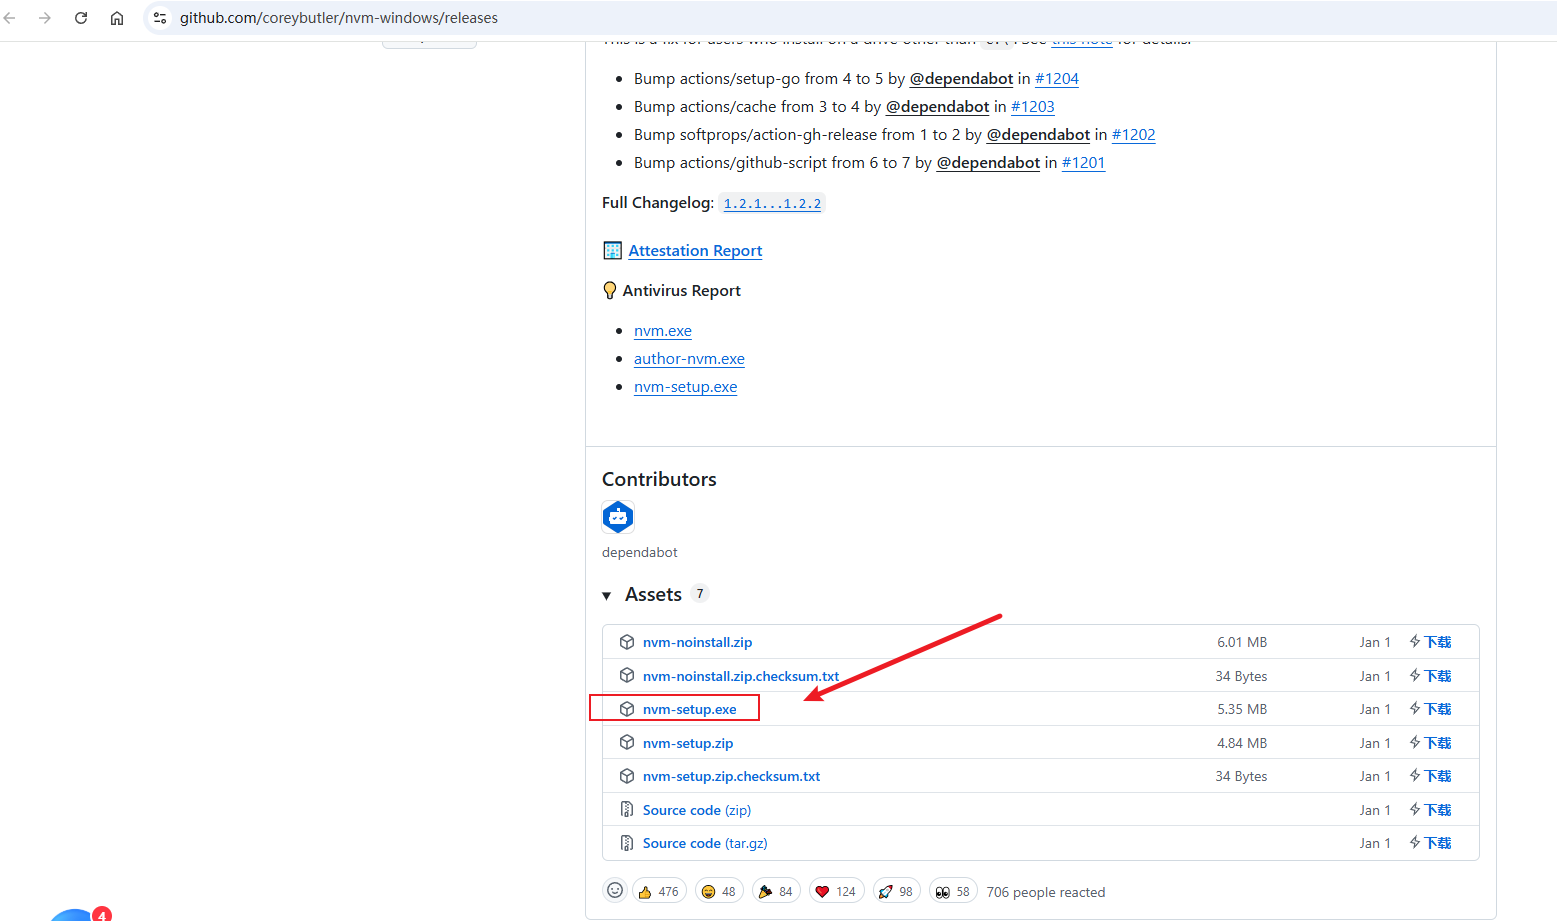Toggle the heart reaction with 124

pos(836,891)
